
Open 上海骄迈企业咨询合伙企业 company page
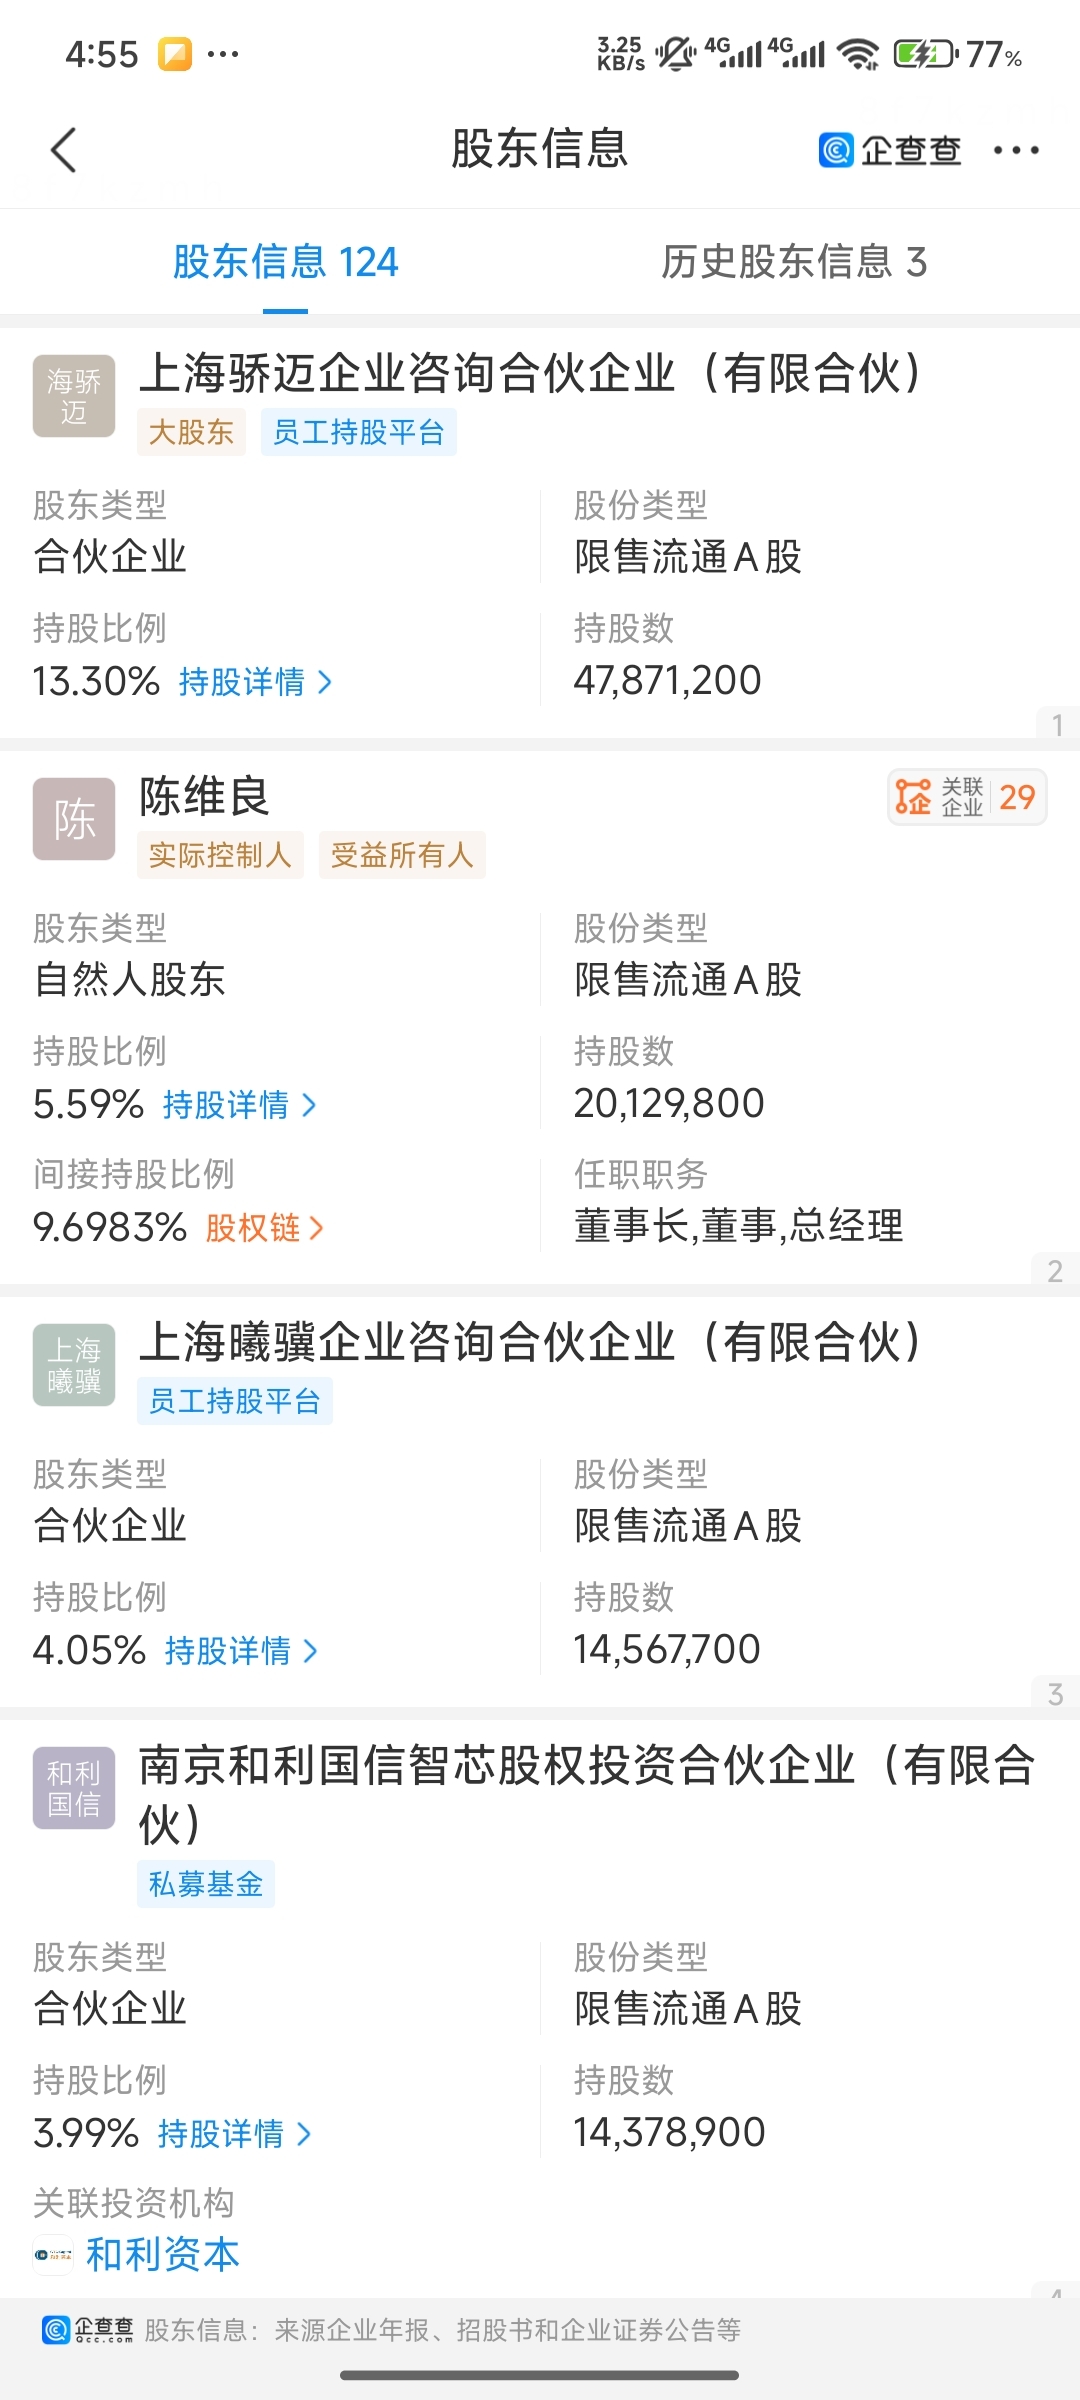530,374
